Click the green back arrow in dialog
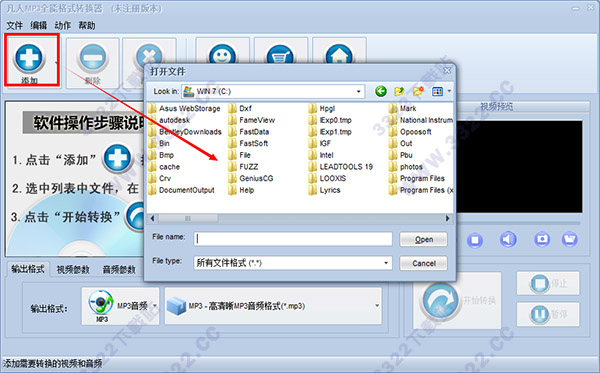 (x=380, y=91)
